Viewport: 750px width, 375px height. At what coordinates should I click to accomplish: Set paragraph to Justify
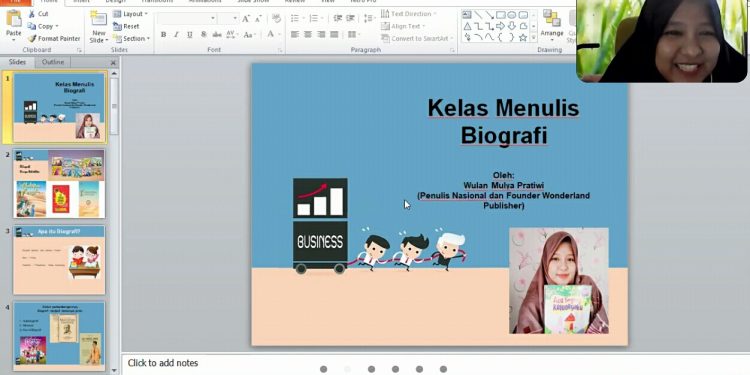pyautogui.click(x=334, y=34)
